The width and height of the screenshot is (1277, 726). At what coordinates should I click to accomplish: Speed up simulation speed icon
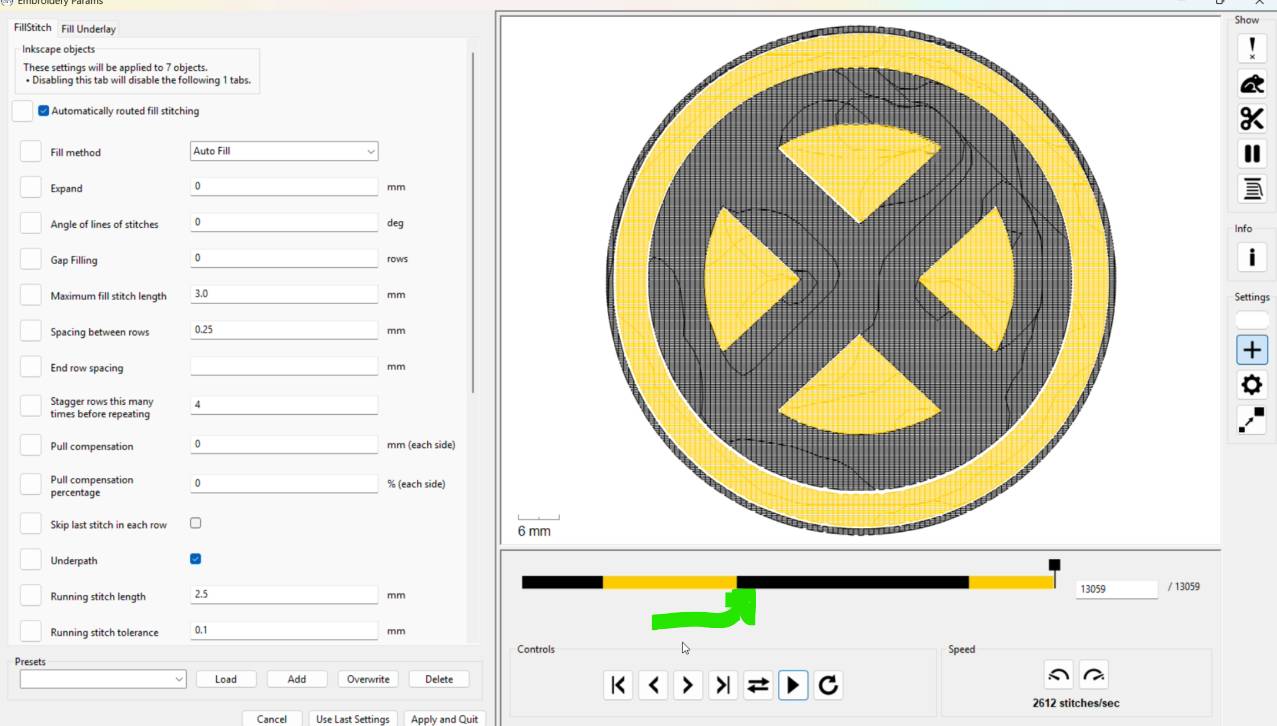point(1093,675)
